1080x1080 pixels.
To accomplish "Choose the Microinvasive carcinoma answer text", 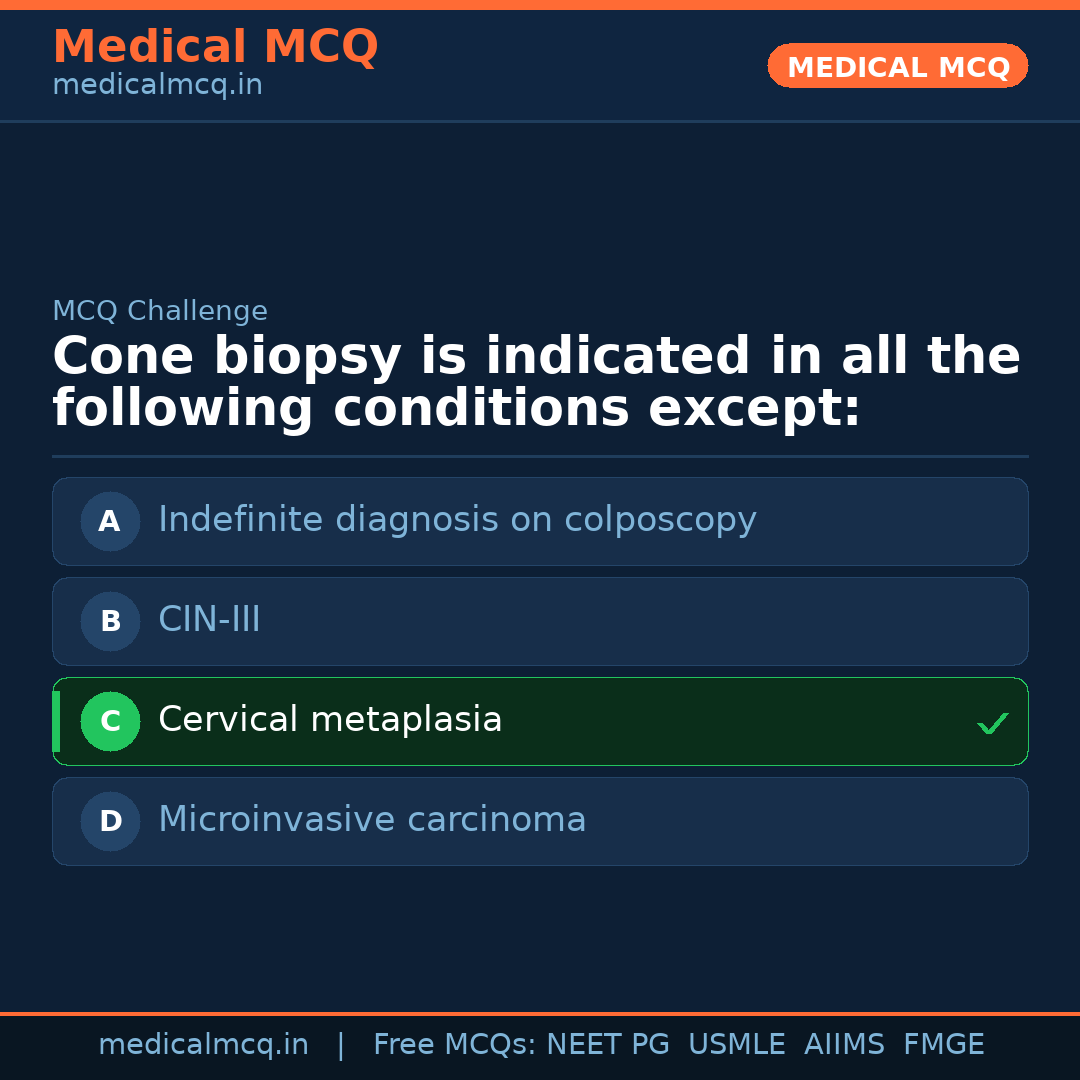I will tap(372, 820).
